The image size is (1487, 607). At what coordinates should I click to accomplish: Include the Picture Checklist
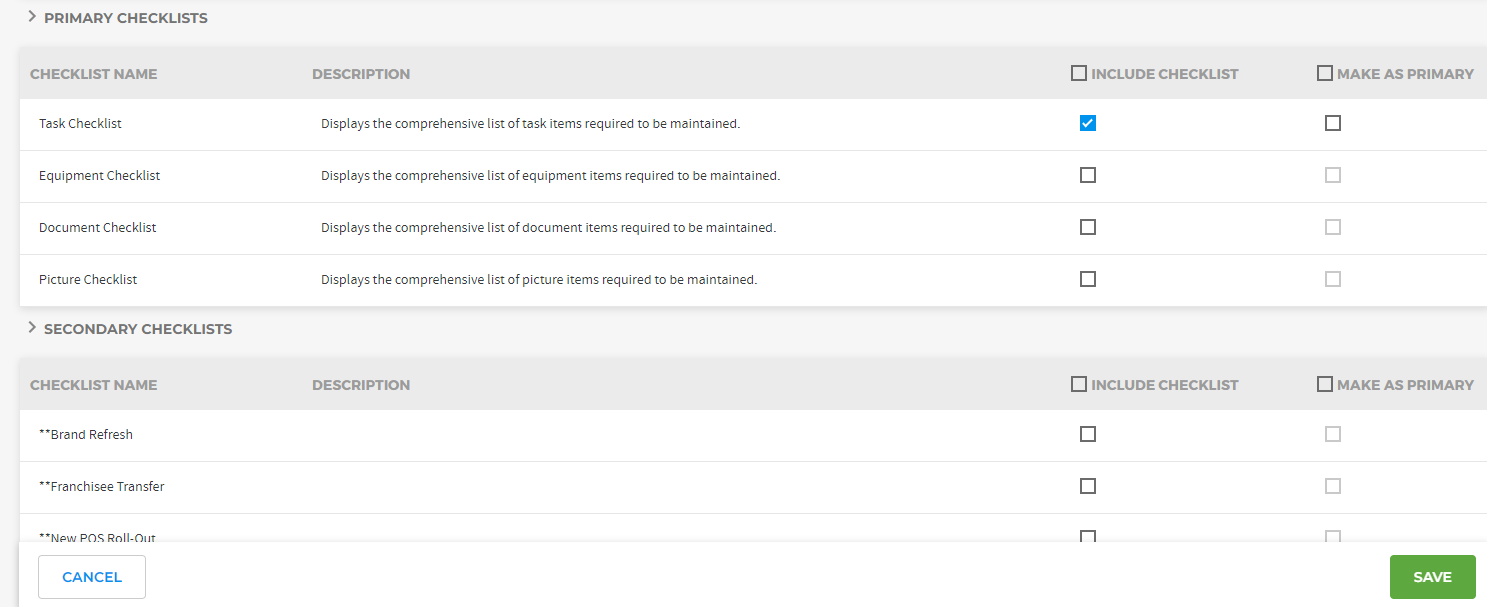[1088, 279]
